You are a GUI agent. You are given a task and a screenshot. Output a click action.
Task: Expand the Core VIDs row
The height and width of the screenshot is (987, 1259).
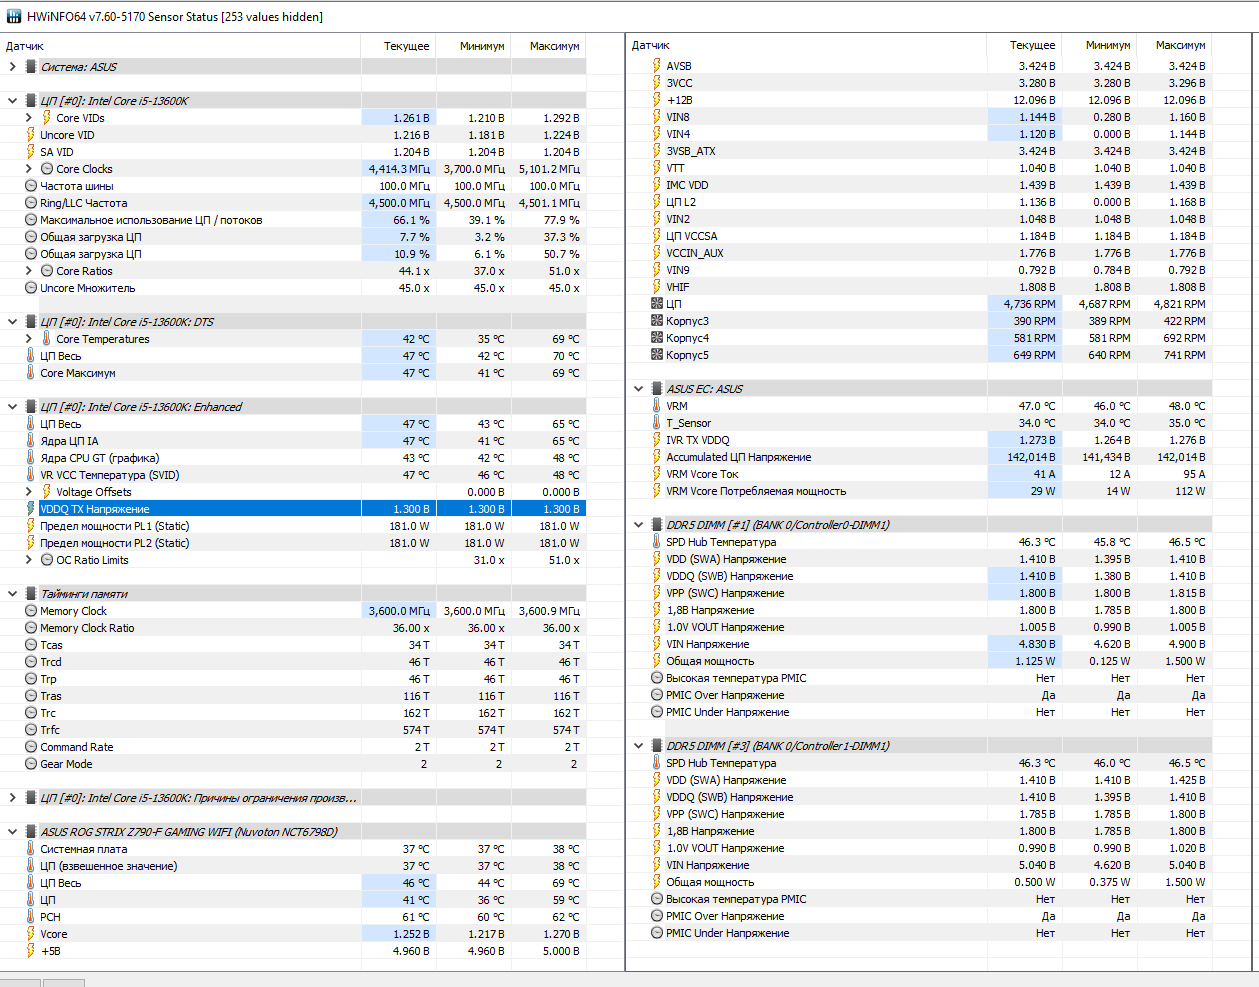(28, 118)
